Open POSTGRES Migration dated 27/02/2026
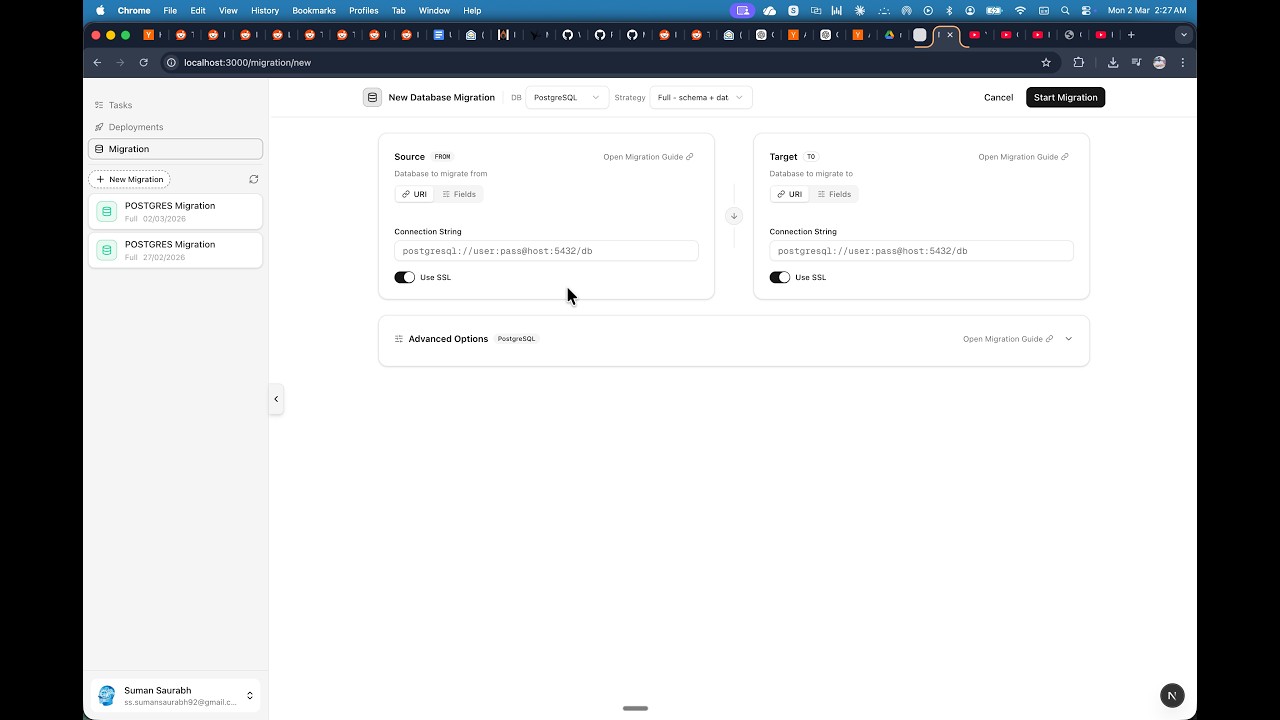This screenshot has width=1280, height=720. [x=175, y=250]
